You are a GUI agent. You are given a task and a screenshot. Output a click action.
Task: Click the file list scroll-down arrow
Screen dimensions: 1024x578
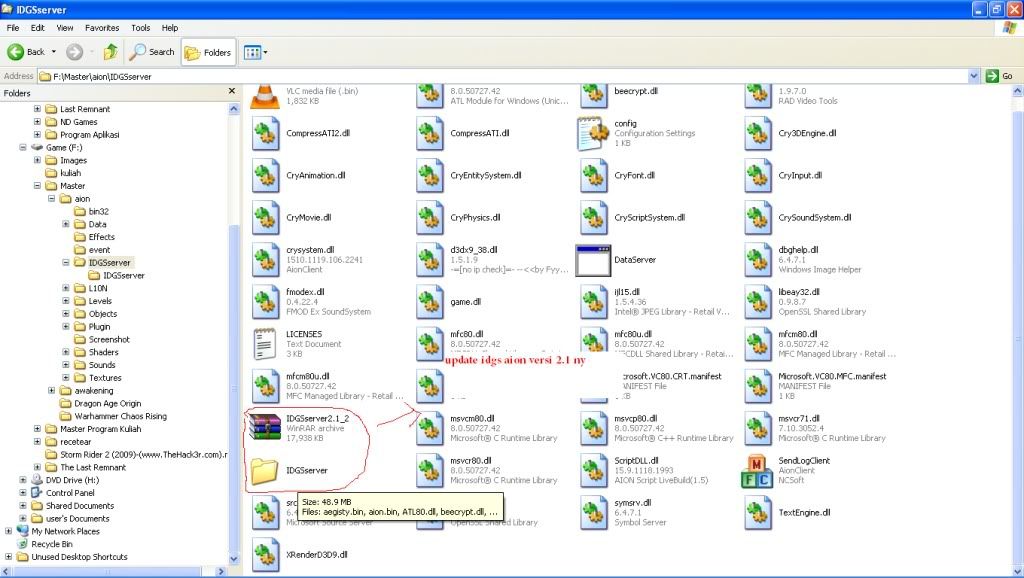[1017, 570]
